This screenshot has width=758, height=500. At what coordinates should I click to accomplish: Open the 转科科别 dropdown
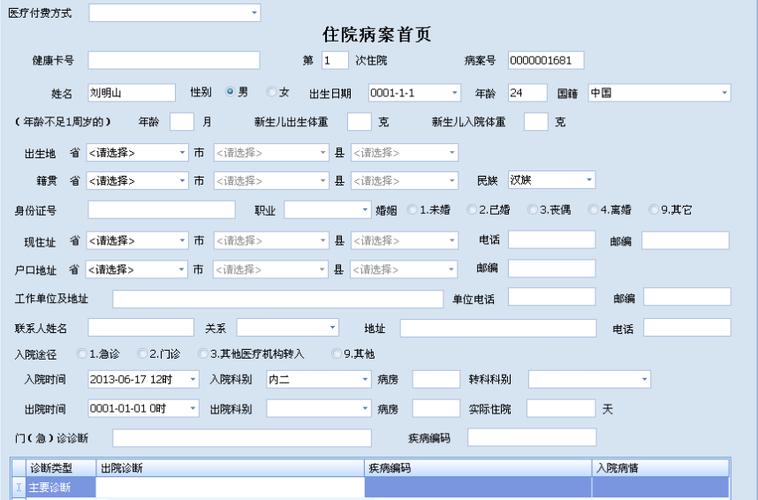pyautogui.click(x=644, y=380)
